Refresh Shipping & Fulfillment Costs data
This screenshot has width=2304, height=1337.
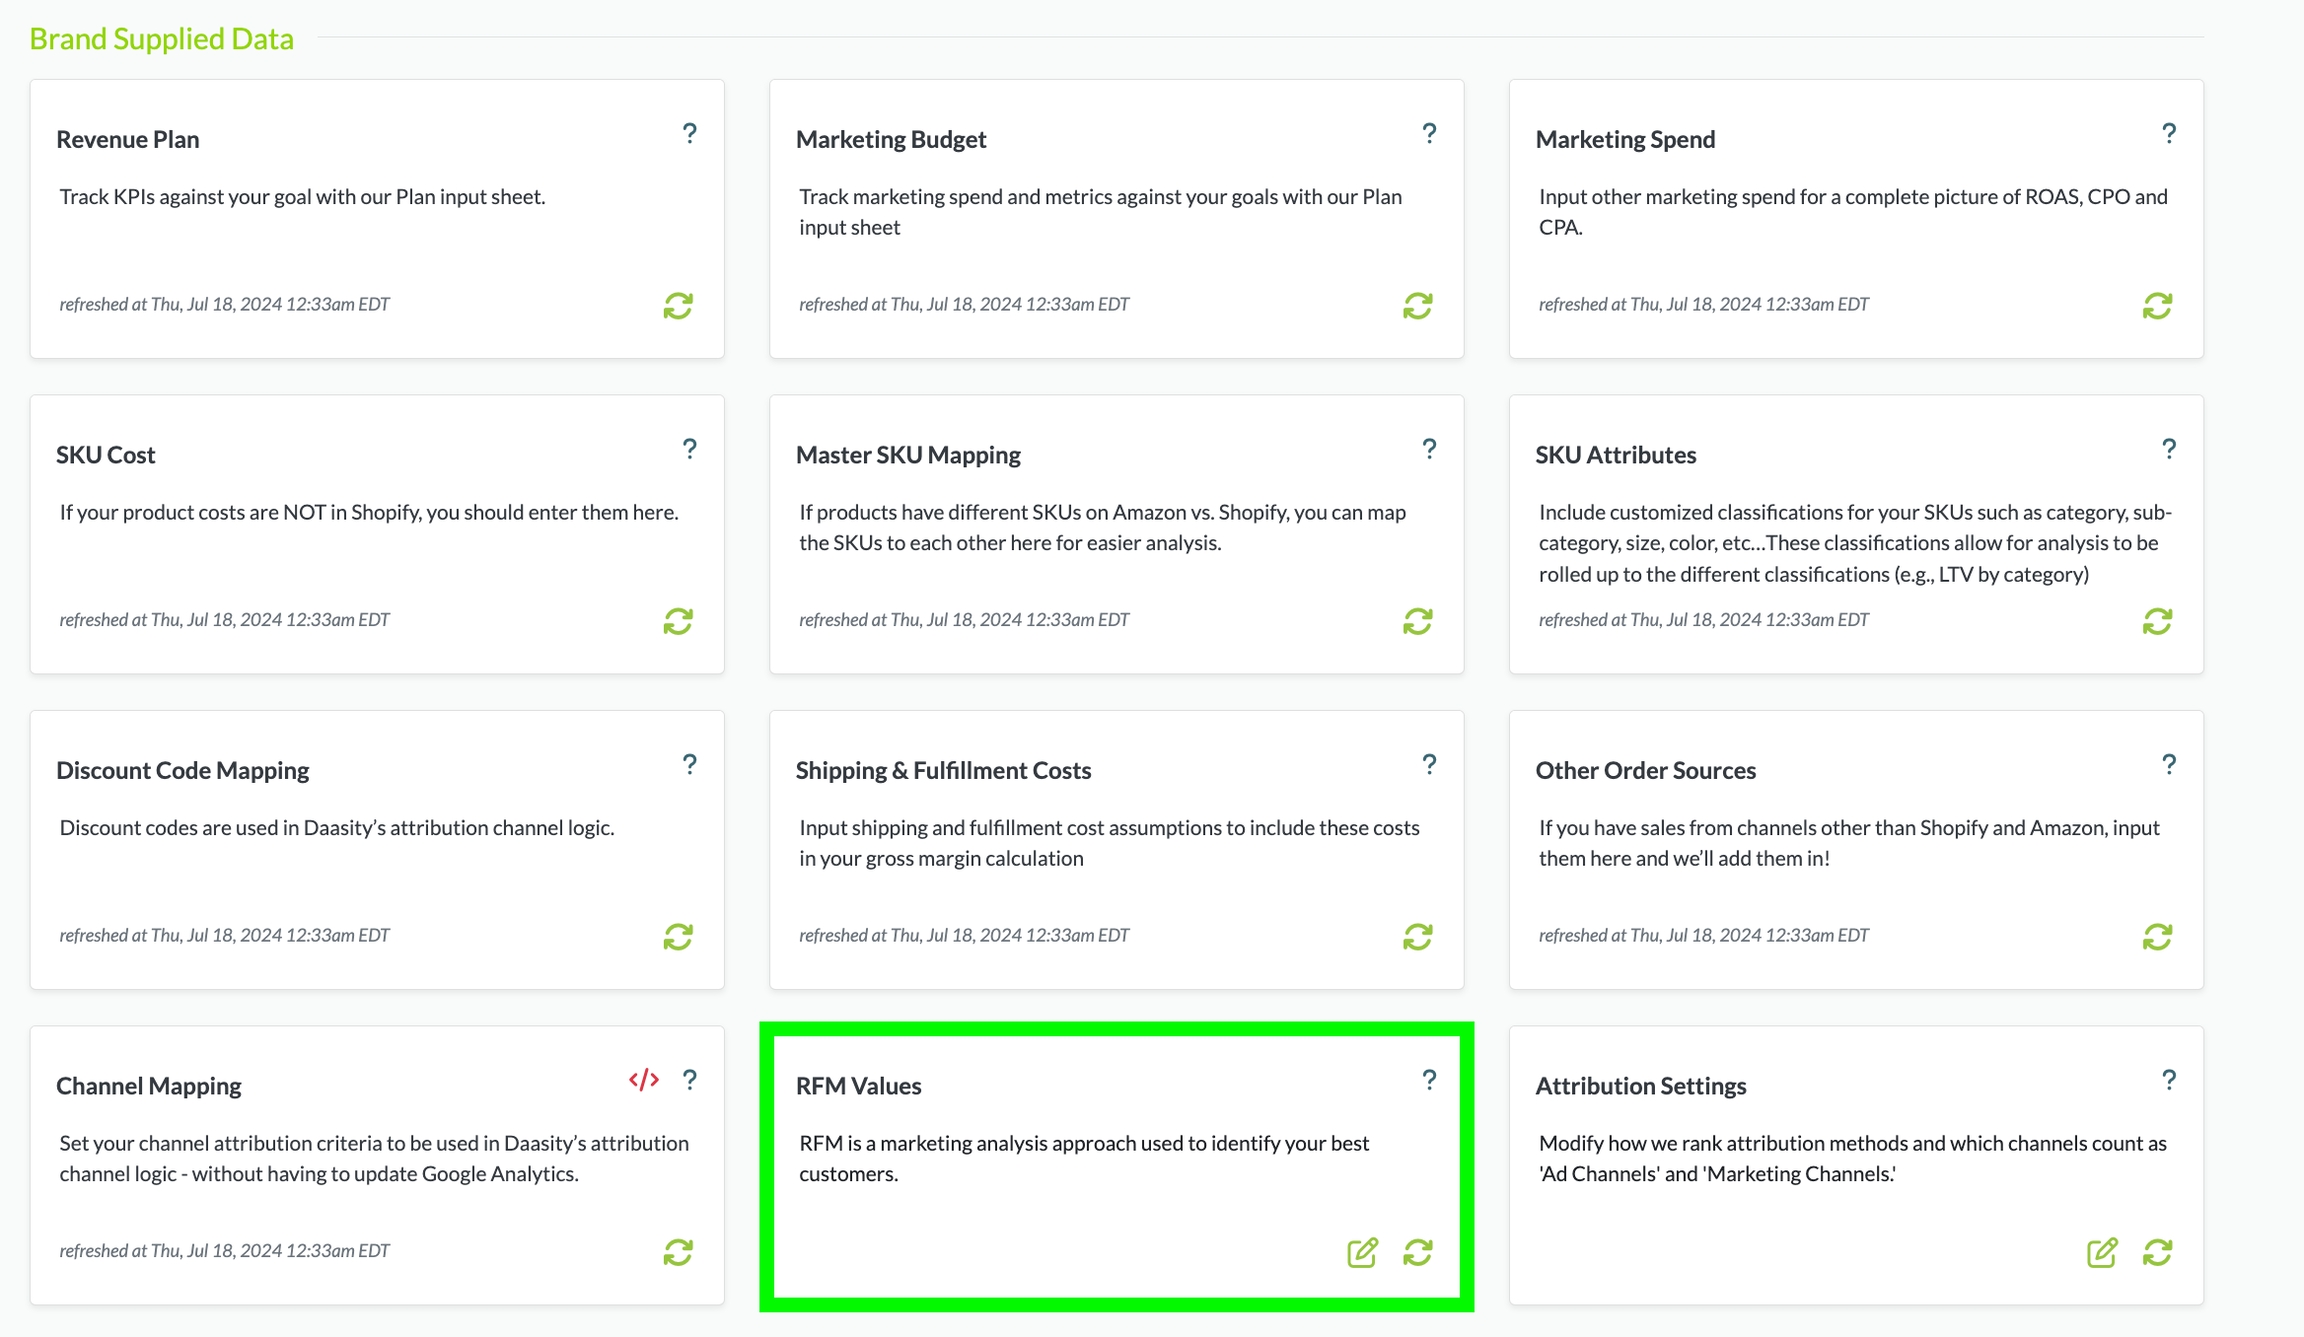pos(1418,937)
